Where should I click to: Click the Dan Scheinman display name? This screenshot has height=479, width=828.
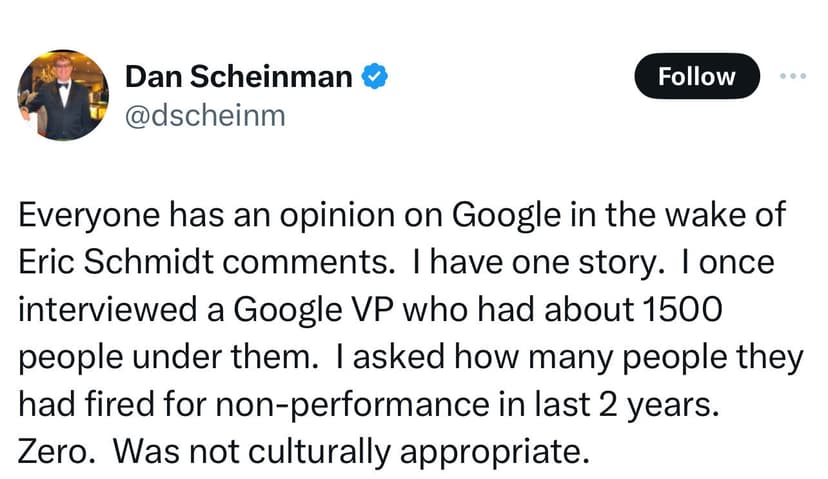click(240, 76)
